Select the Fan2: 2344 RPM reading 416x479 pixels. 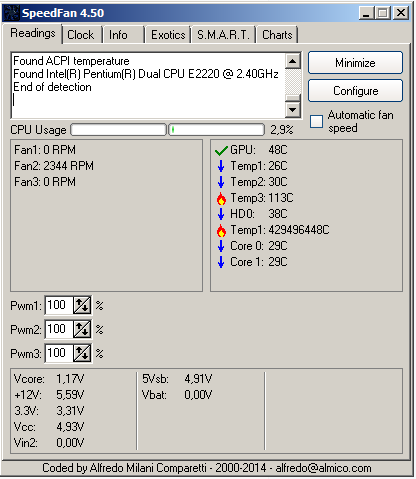(54, 166)
